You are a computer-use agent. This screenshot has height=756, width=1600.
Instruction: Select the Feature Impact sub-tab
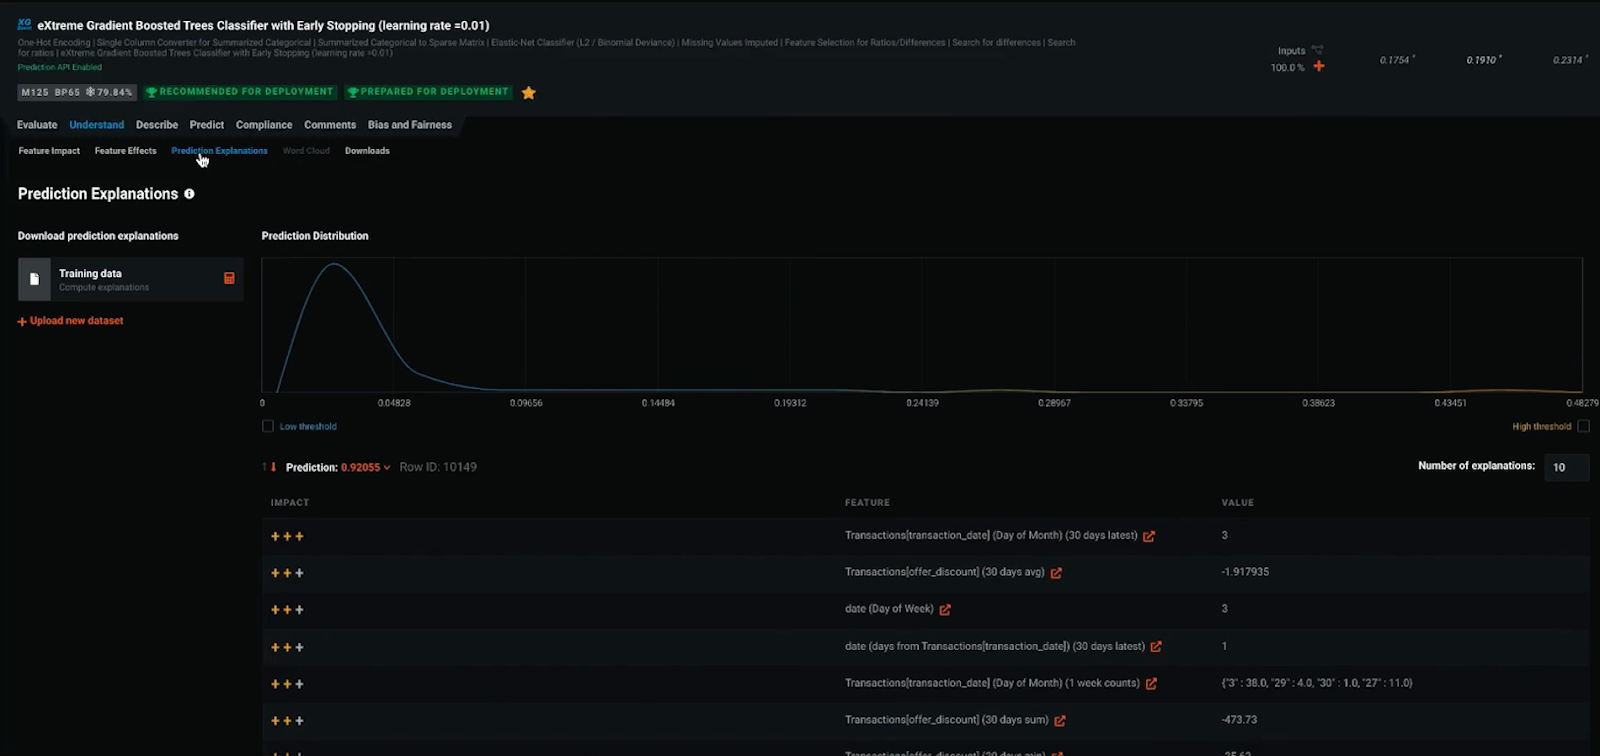click(49, 151)
